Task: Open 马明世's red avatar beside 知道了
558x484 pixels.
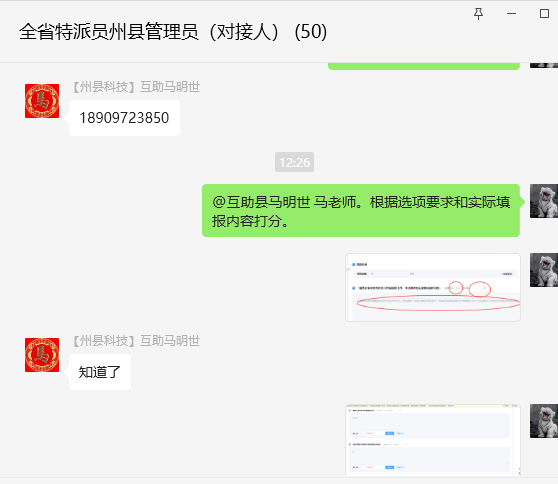Action: tap(42, 355)
